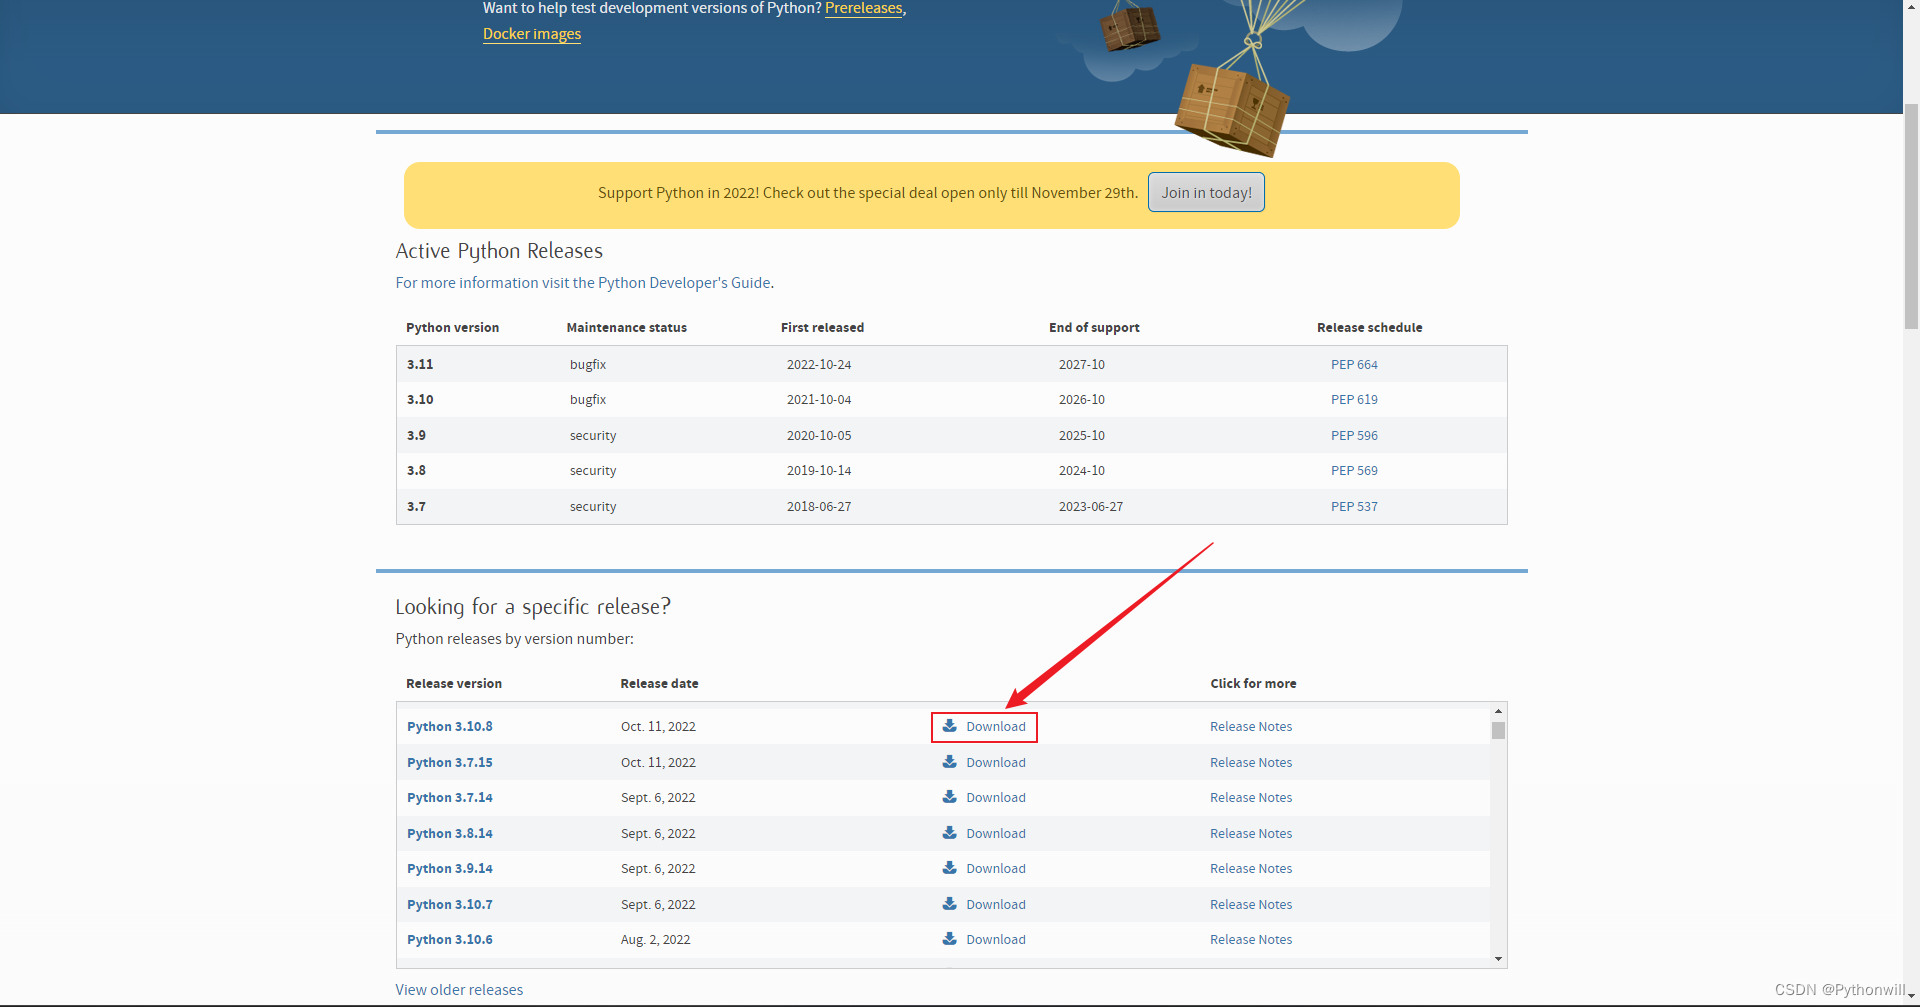This screenshot has height=1007, width=1920.
Task: Open Release Notes for Python 3.8.14
Action: pos(1251,834)
